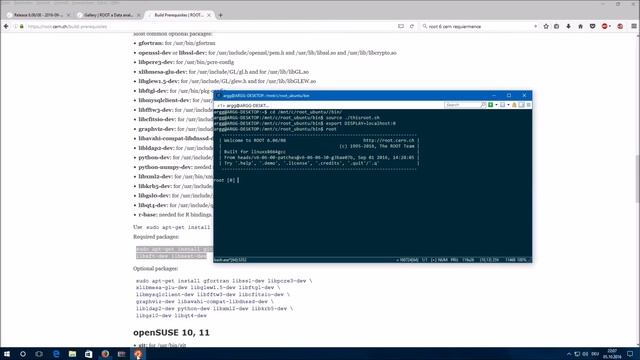Click ConEmu status bar bash.exe entry
The width and height of the screenshot is (640, 360).
pos(230,260)
